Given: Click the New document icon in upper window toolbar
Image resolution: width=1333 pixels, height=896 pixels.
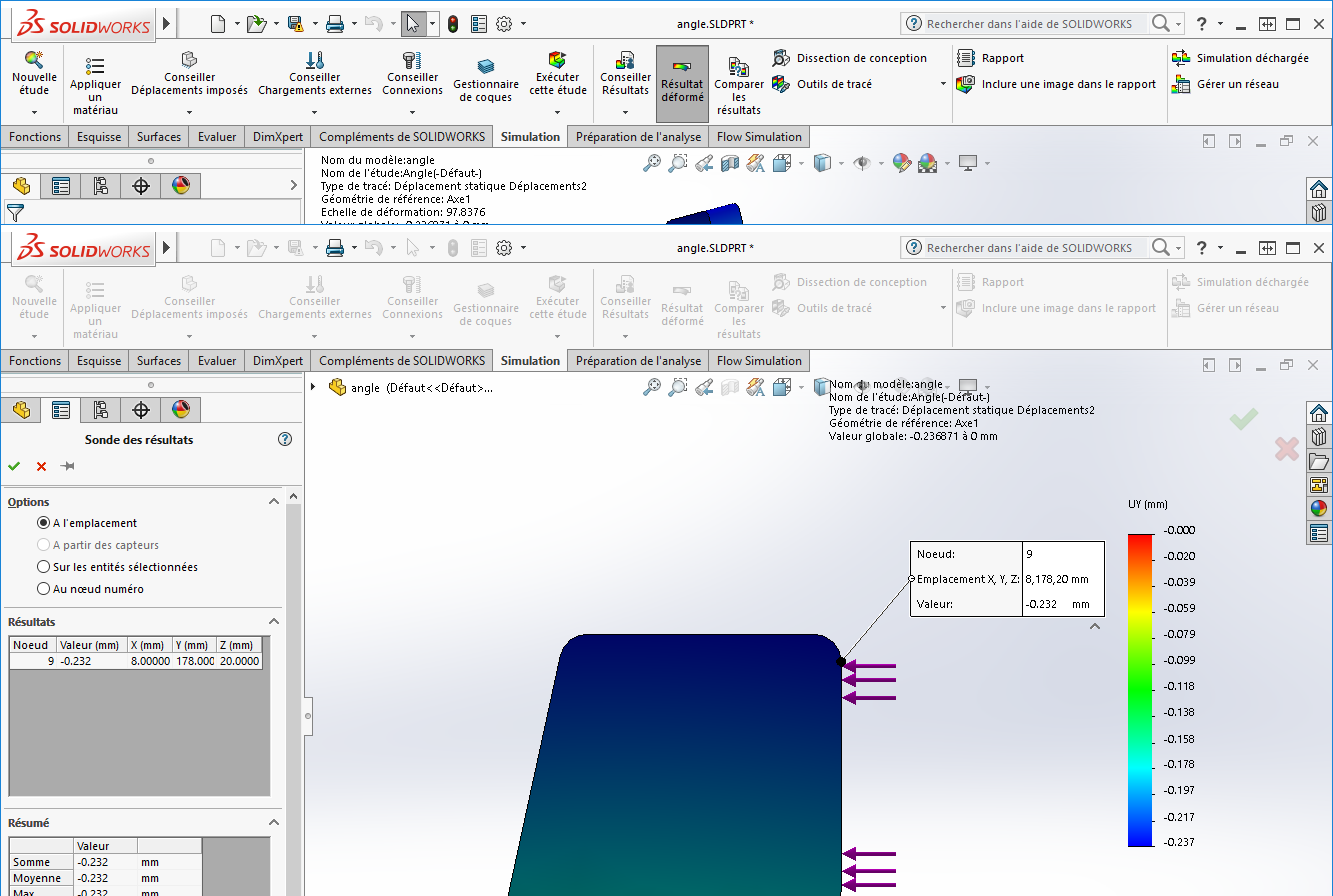Looking at the screenshot, I should pos(218,24).
